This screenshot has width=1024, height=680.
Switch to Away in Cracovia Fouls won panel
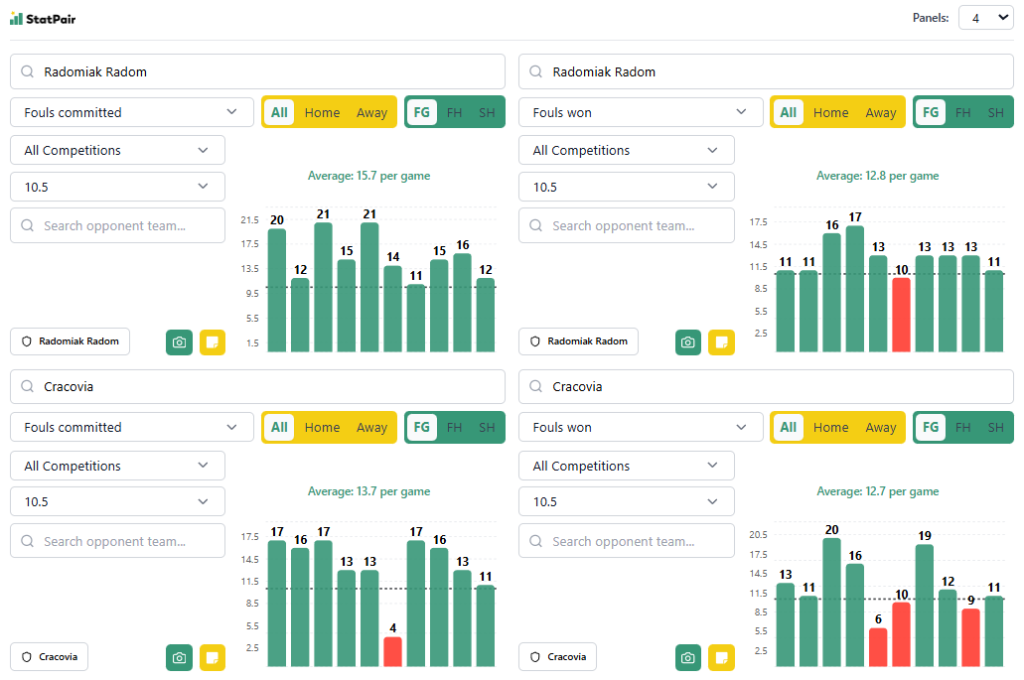pyautogui.click(x=880, y=428)
